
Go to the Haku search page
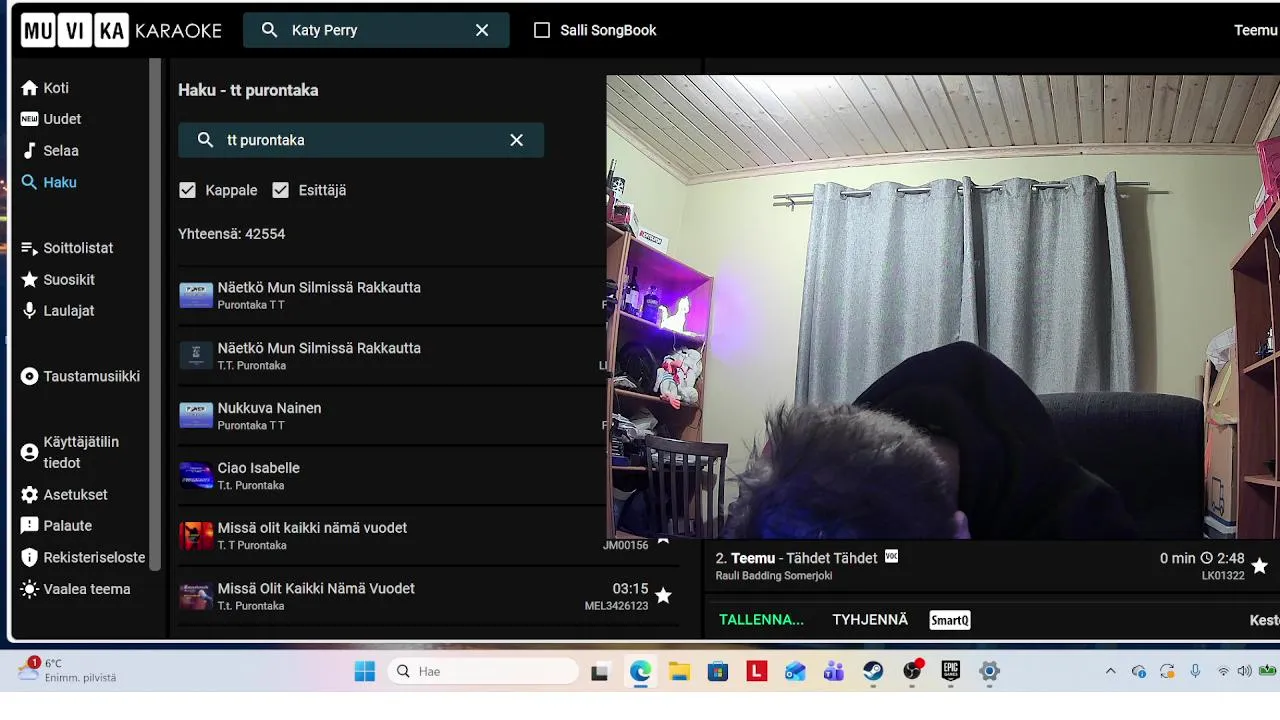pyautogui.click(x=49, y=182)
